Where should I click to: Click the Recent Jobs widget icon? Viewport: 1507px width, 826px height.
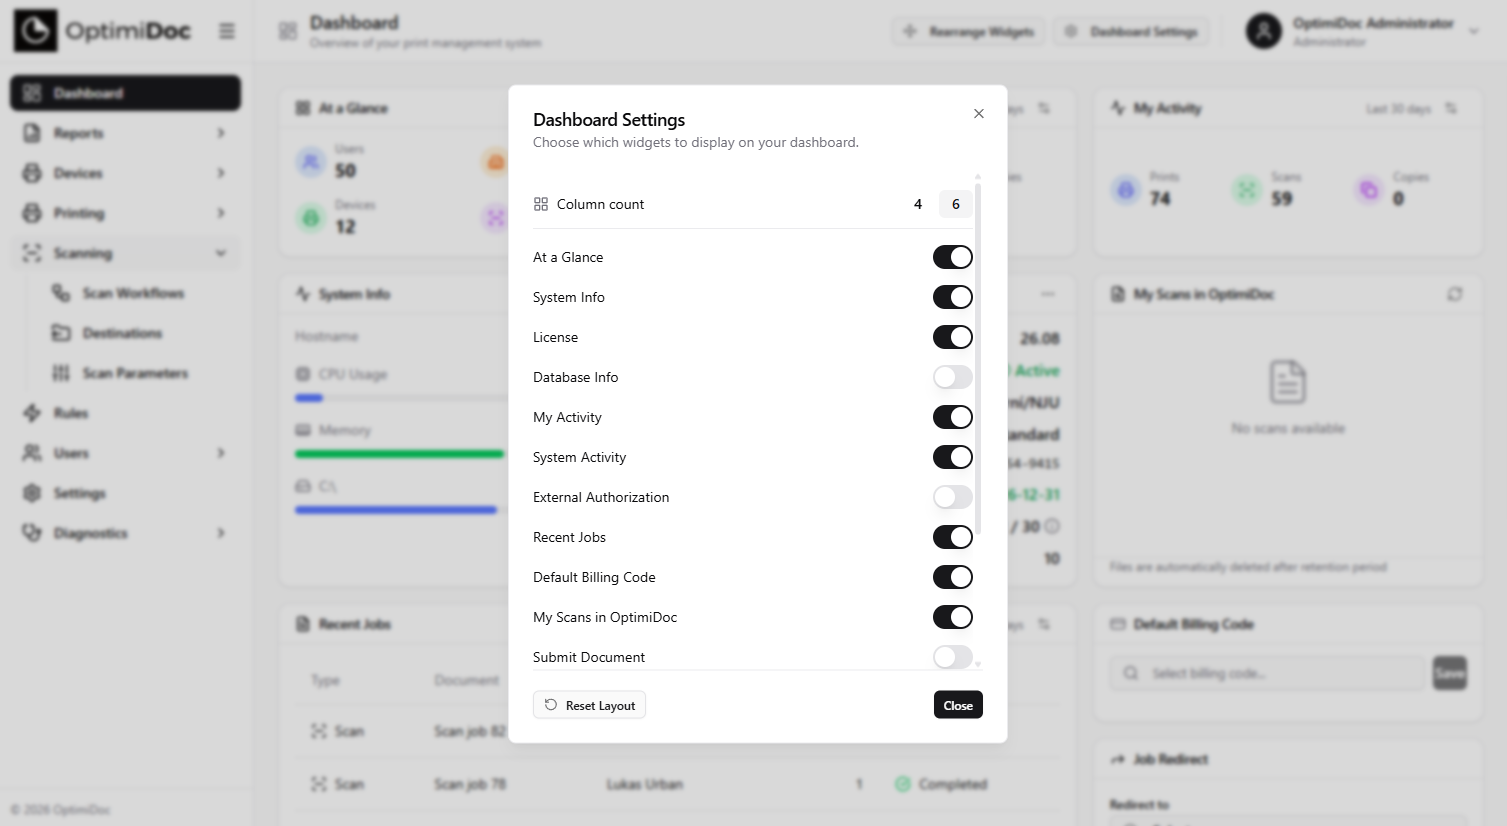303,624
